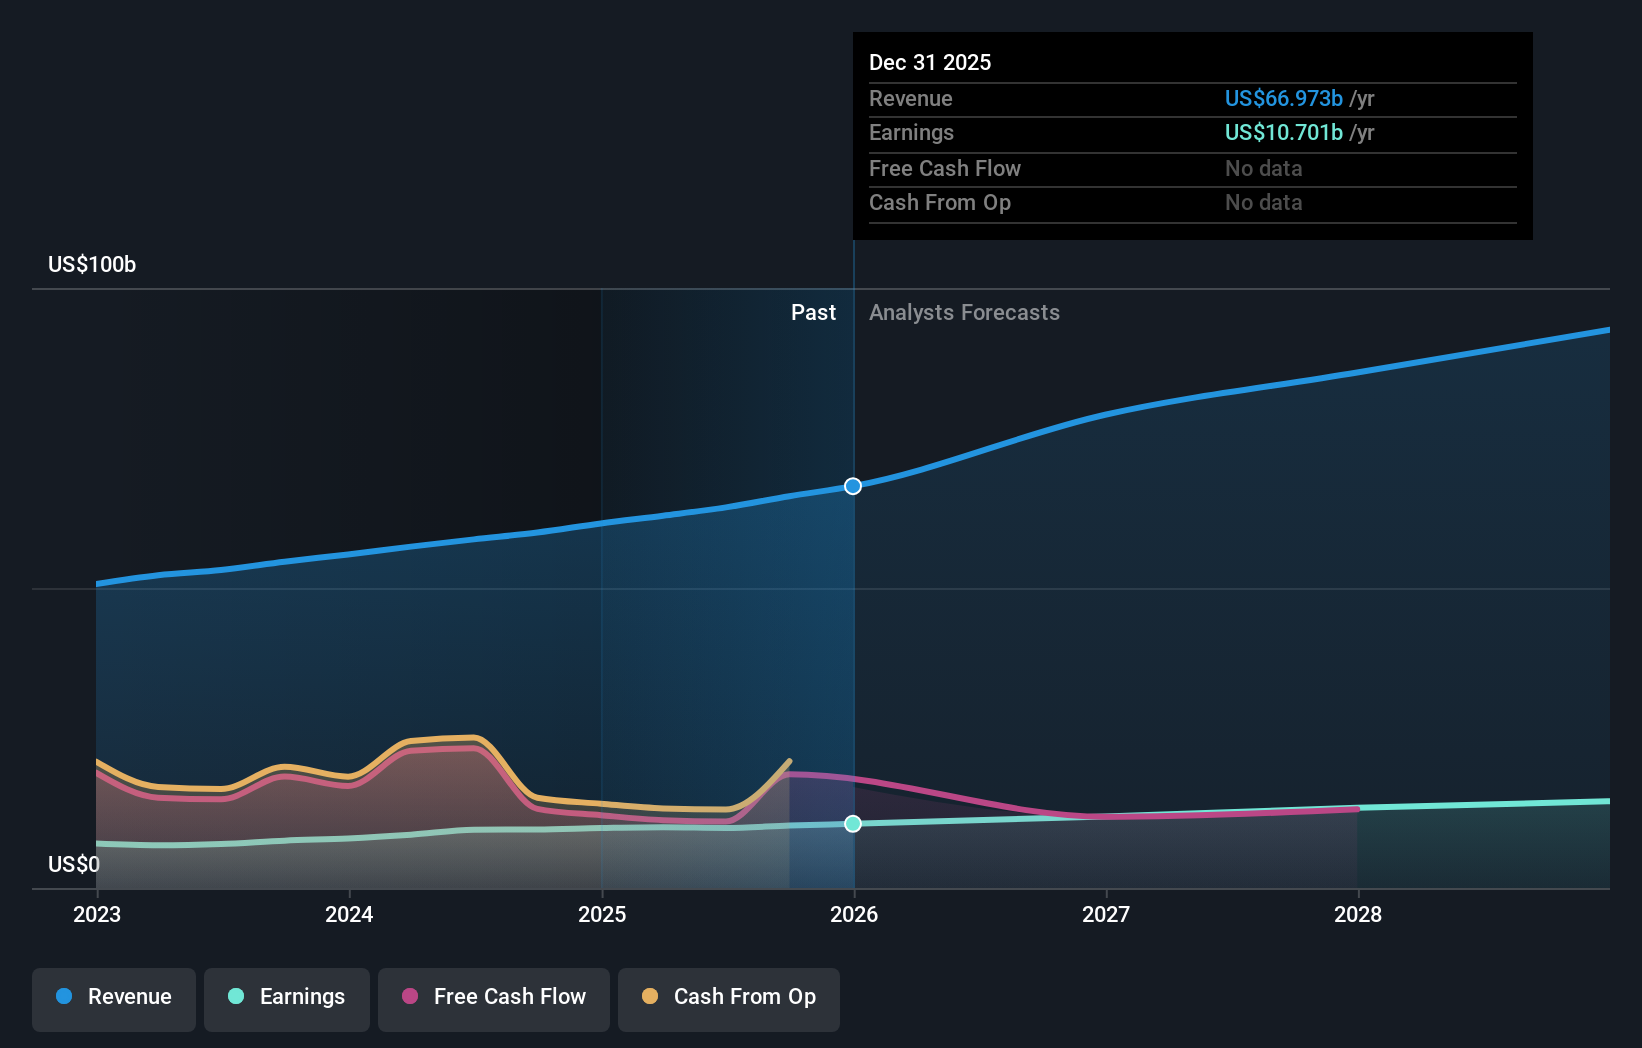Screen dimensions: 1642x1048
Task: Select the 2023 x-axis label
Action: (x=97, y=915)
